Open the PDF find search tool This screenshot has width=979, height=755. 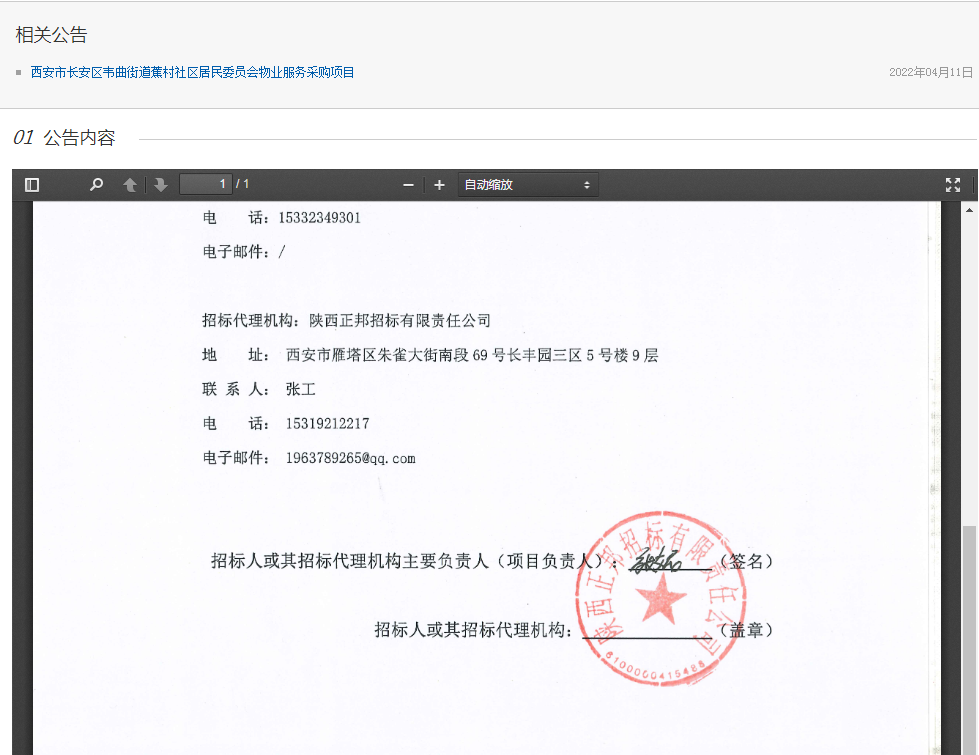(x=96, y=185)
